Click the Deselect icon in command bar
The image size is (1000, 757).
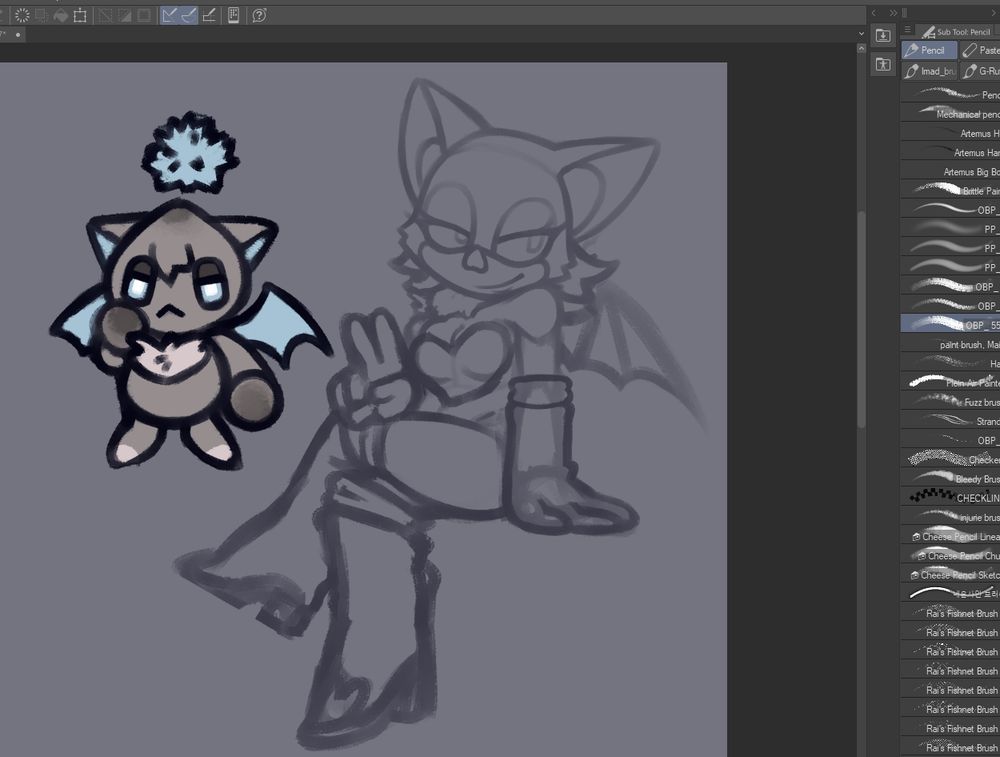(x=105, y=15)
